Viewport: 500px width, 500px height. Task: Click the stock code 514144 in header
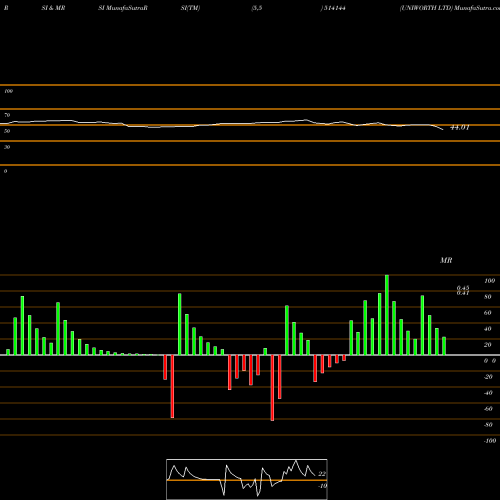[x=334, y=8]
